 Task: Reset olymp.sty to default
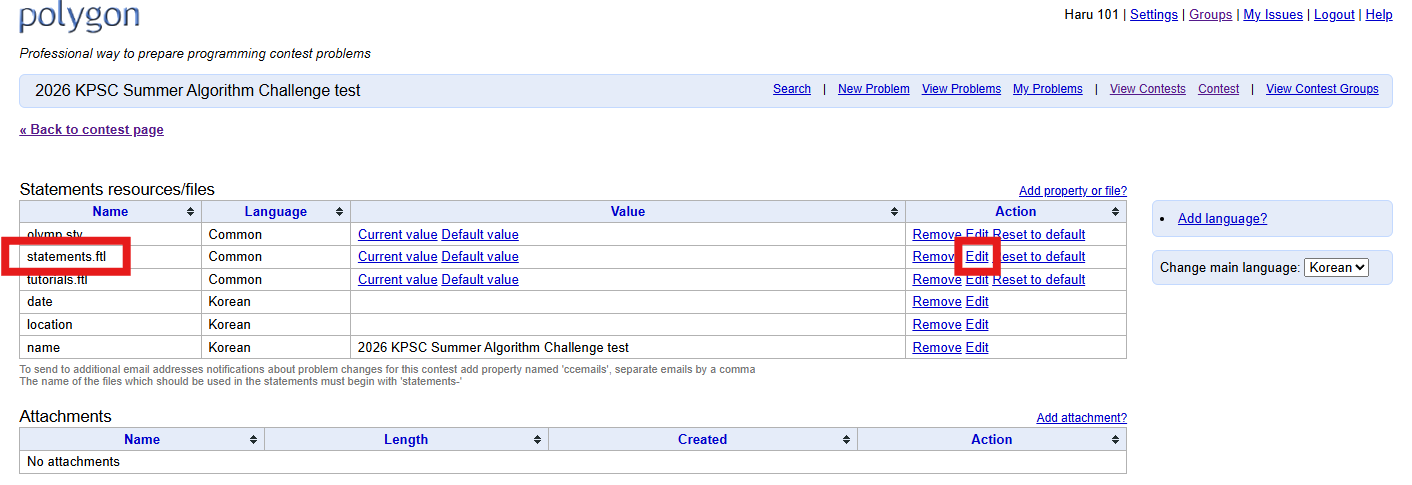coord(1039,235)
